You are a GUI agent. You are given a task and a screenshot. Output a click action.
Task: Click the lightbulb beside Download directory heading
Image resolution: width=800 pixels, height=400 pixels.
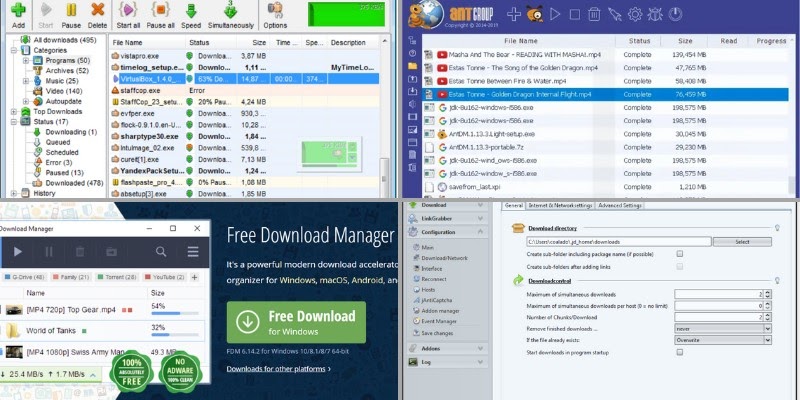[x=777, y=228]
